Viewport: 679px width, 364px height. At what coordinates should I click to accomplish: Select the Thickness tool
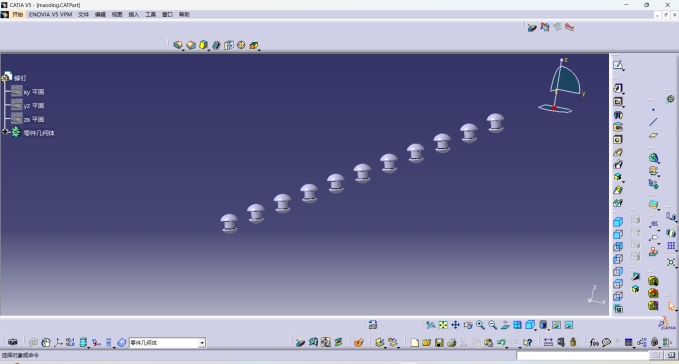coord(229,45)
